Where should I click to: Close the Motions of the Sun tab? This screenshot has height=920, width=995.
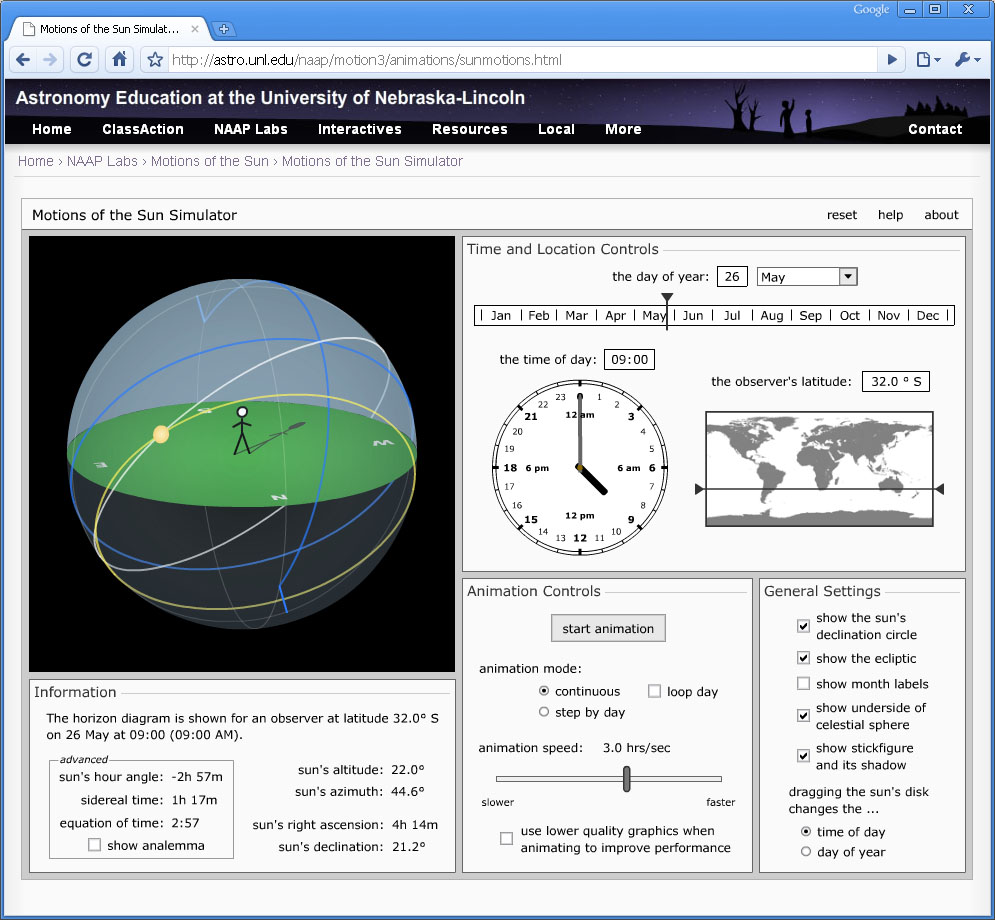(x=195, y=29)
